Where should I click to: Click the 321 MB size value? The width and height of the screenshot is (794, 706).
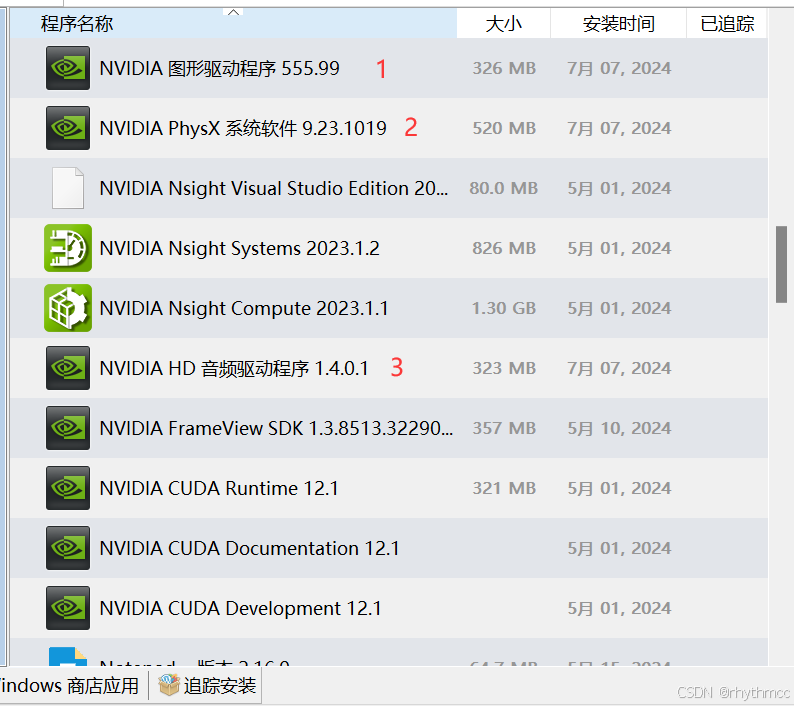504,488
